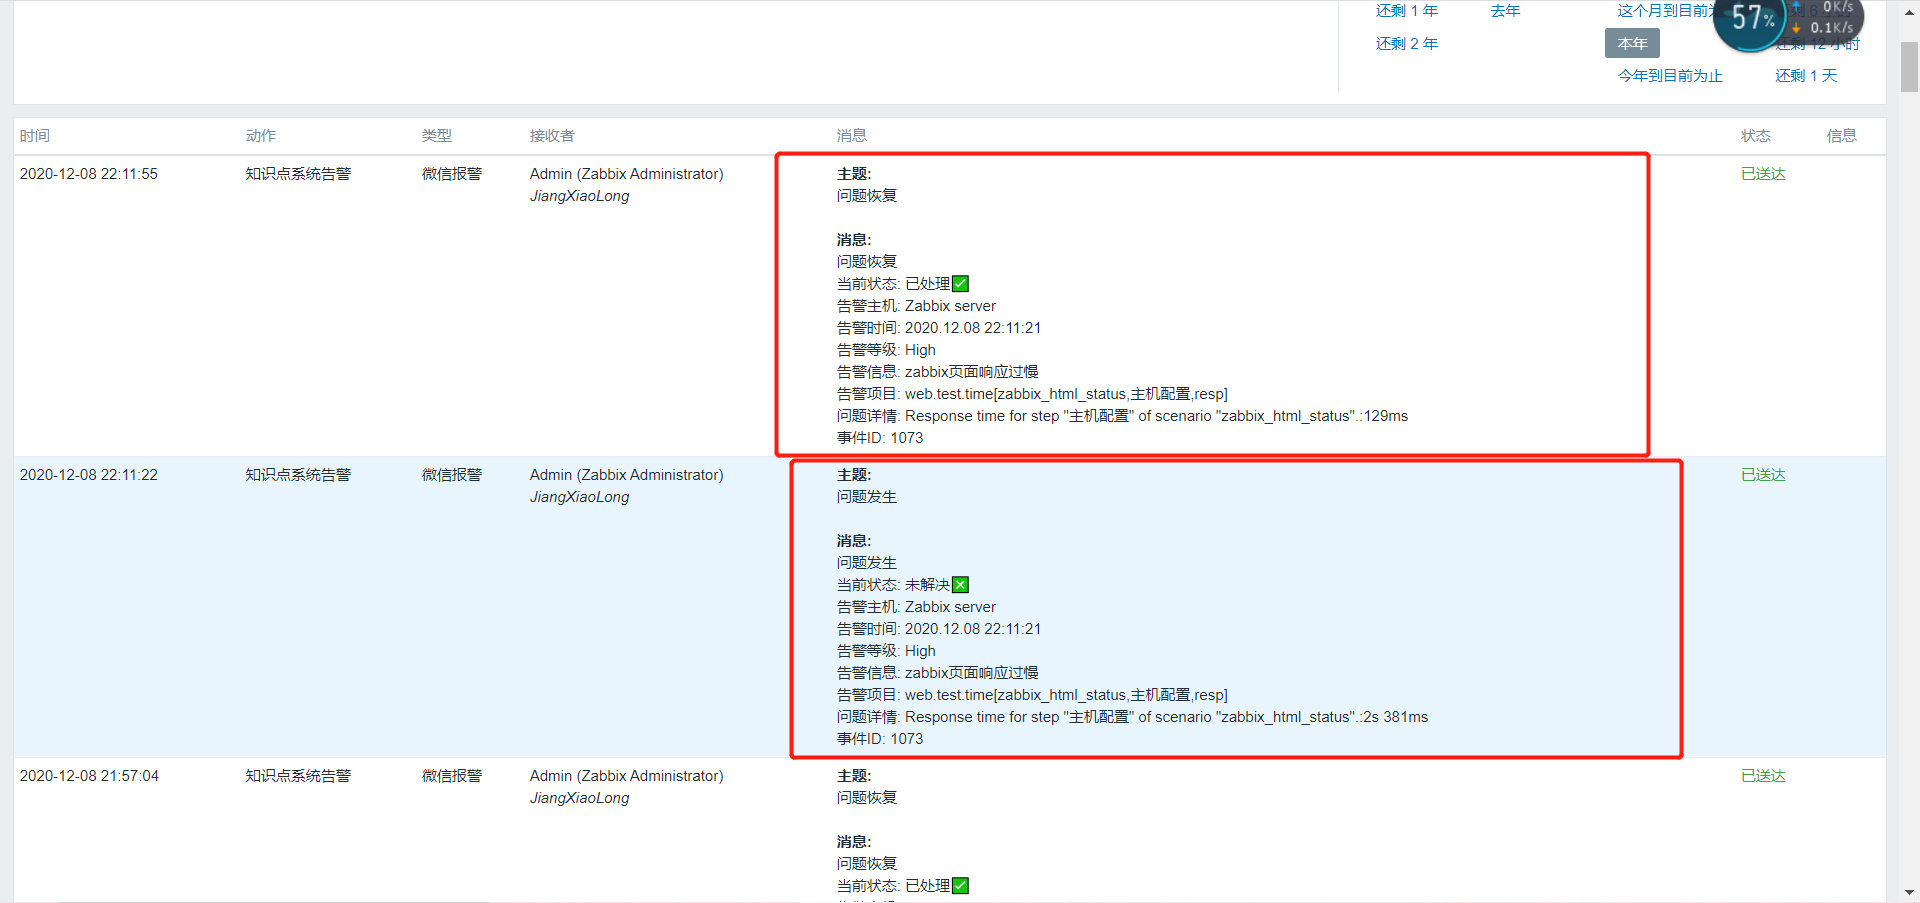Click 告警主机: Zabbix server in the 22:11:22 row
This screenshot has width=1920, height=903.
[x=916, y=607]
